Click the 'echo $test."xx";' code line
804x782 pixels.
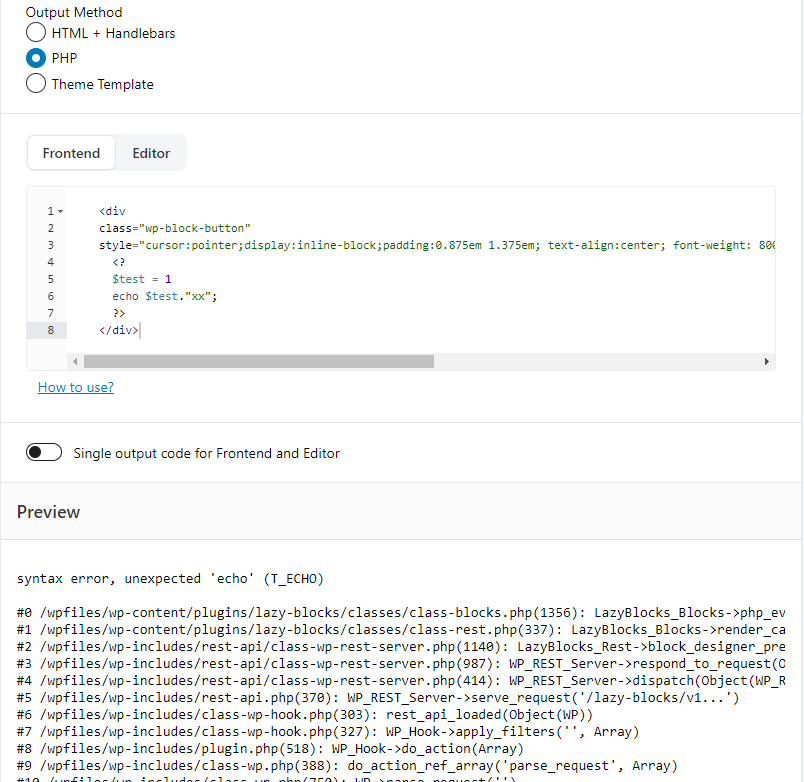tap(165, 296)
